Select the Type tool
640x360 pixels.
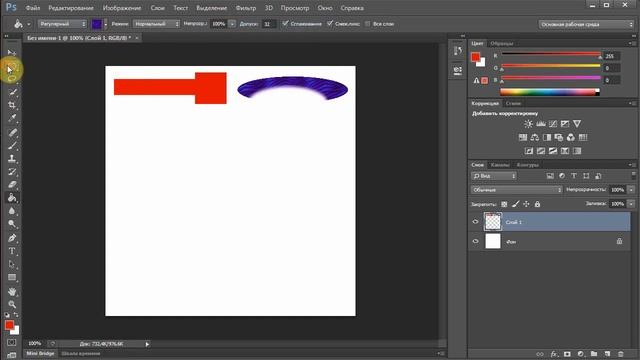tap(12, 251)
